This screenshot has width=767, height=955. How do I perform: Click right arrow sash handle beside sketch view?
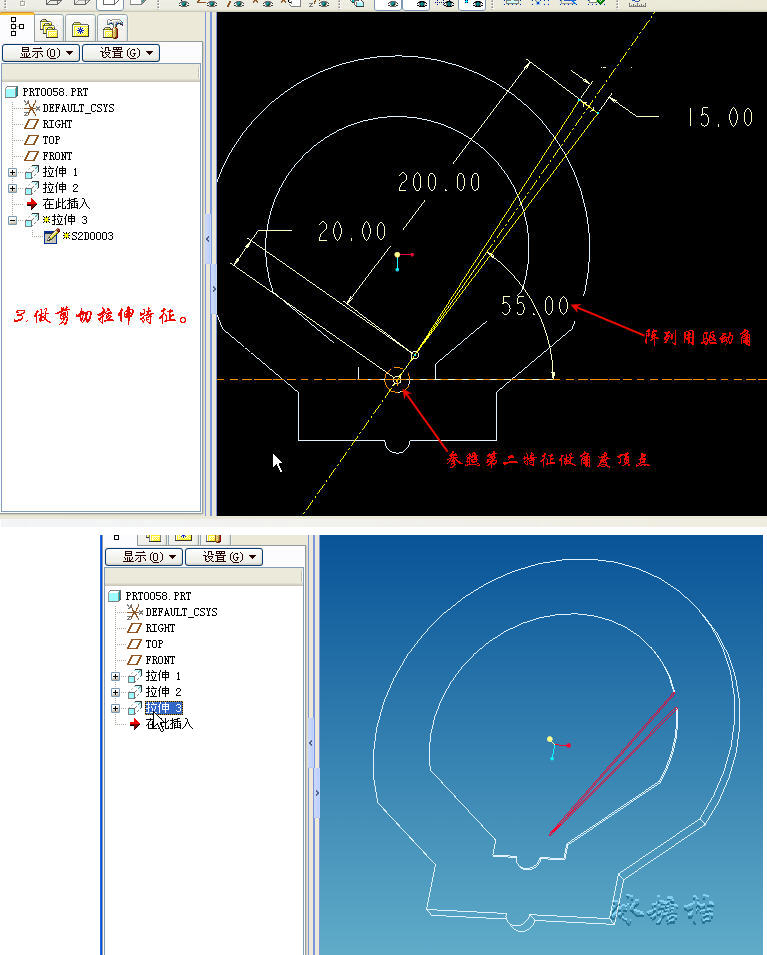214,289
